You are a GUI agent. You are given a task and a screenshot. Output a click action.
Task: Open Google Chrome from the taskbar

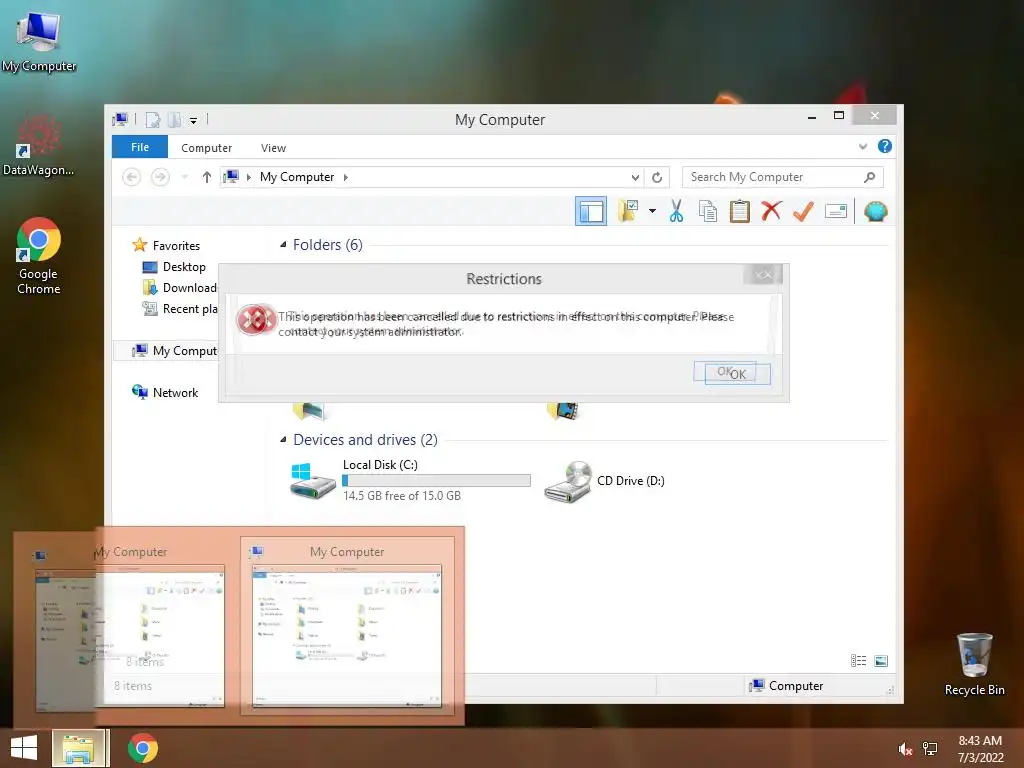142,748
